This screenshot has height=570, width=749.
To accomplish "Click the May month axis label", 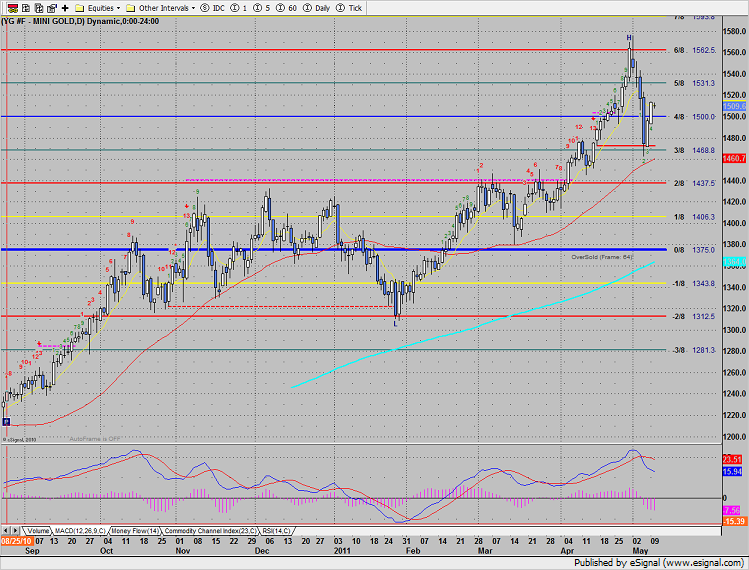I will tap(640, 550).
